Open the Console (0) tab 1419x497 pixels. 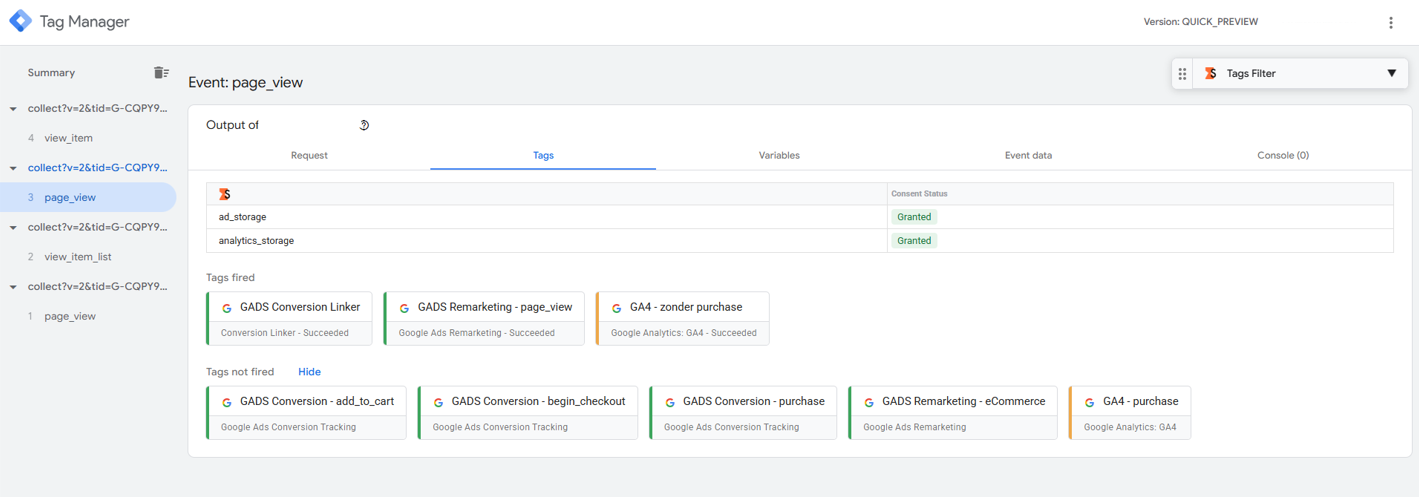point(1282,156)
